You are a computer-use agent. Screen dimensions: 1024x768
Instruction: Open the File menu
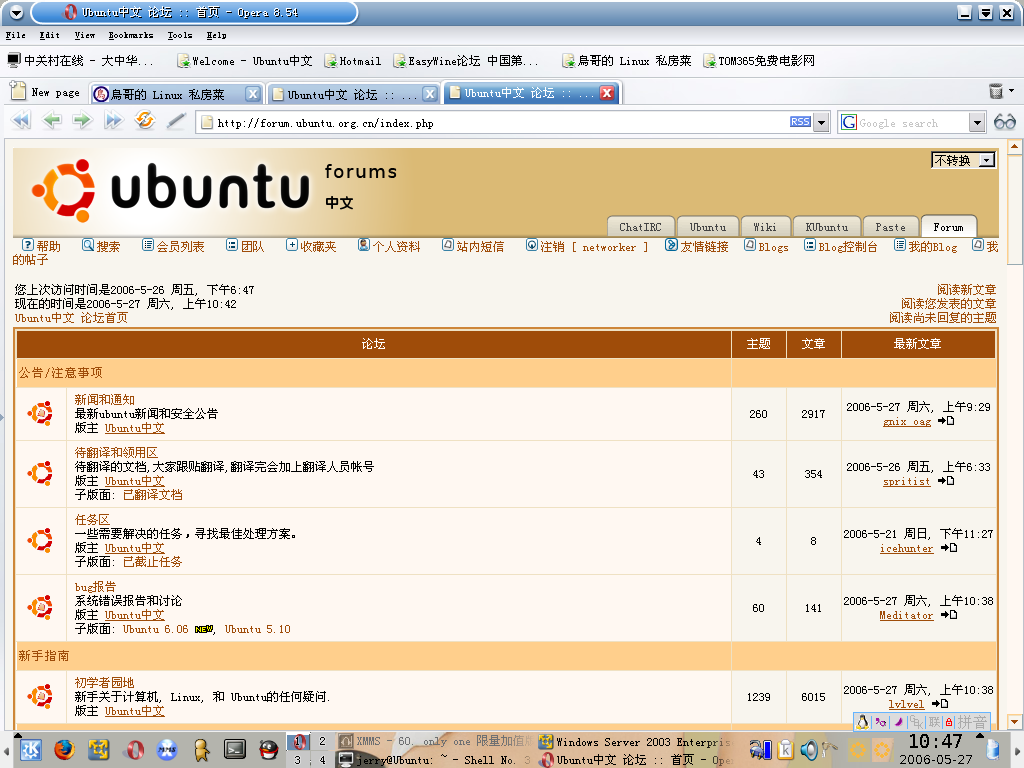tap(15, 35)
